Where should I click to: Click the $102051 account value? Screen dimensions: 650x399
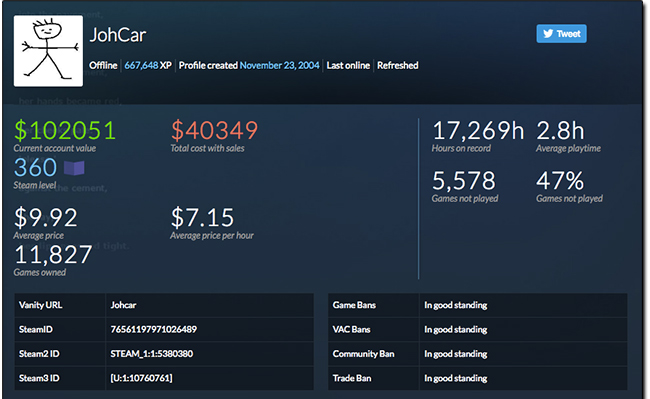tap(65, 131)
